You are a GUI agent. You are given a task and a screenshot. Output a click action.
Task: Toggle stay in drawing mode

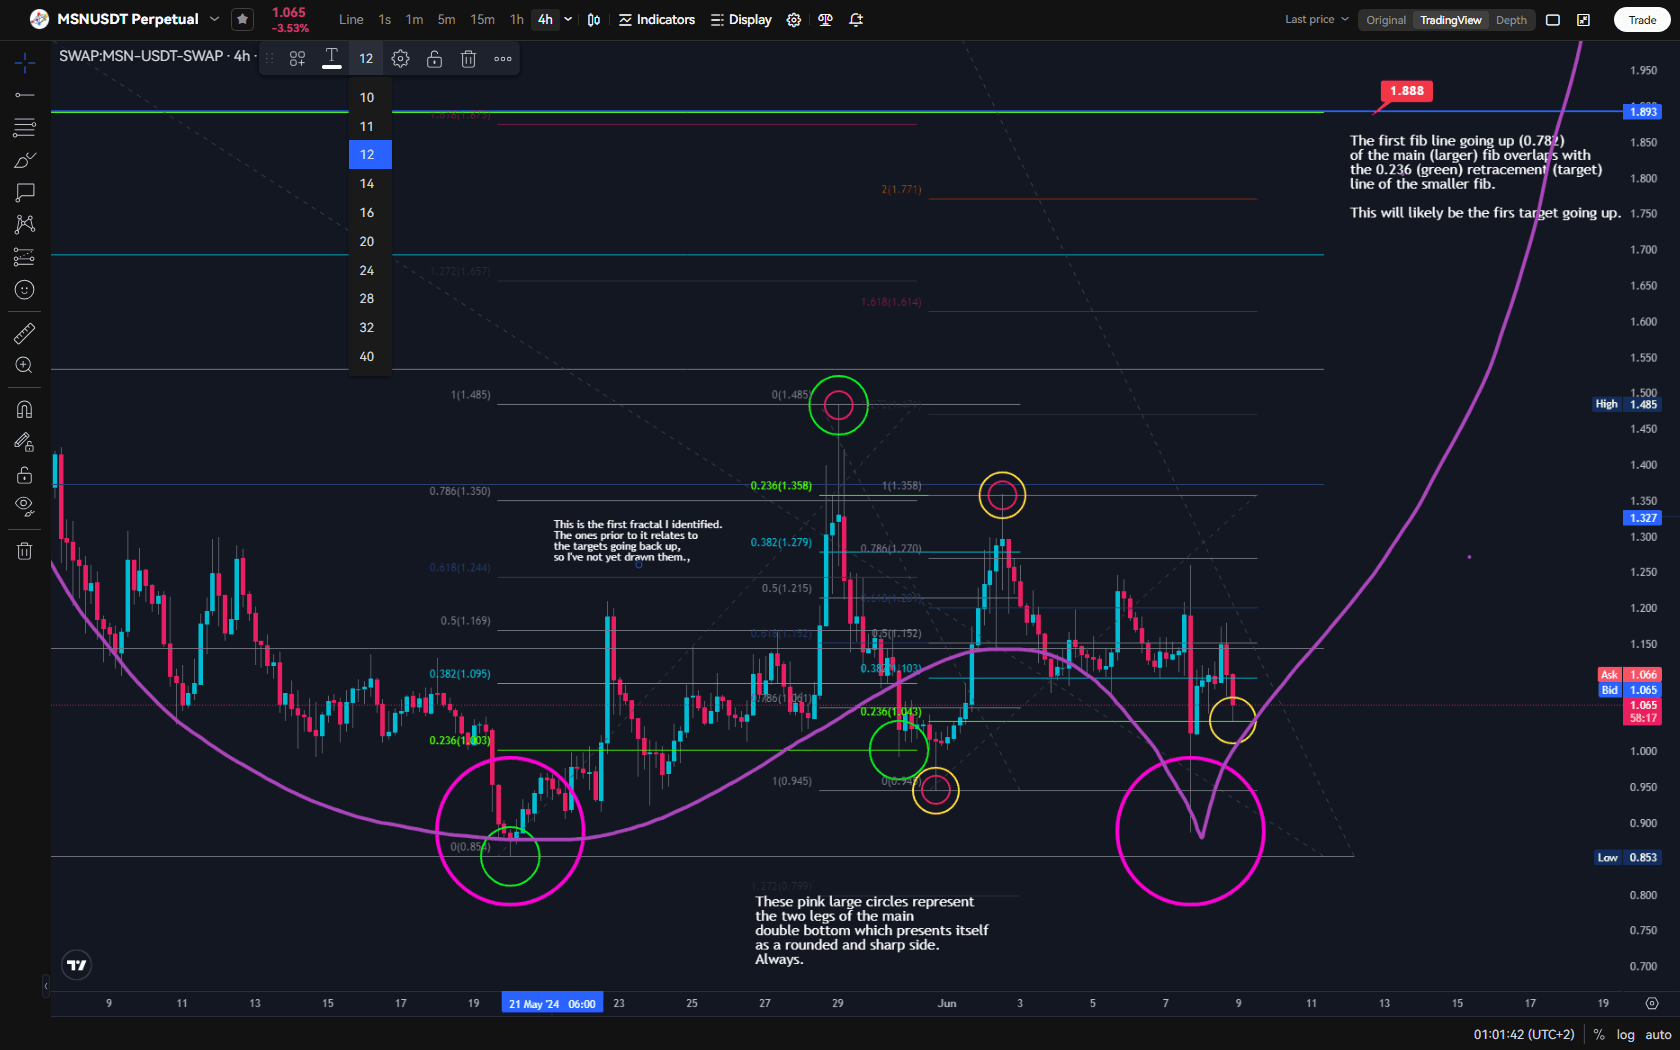pos(25,442)
